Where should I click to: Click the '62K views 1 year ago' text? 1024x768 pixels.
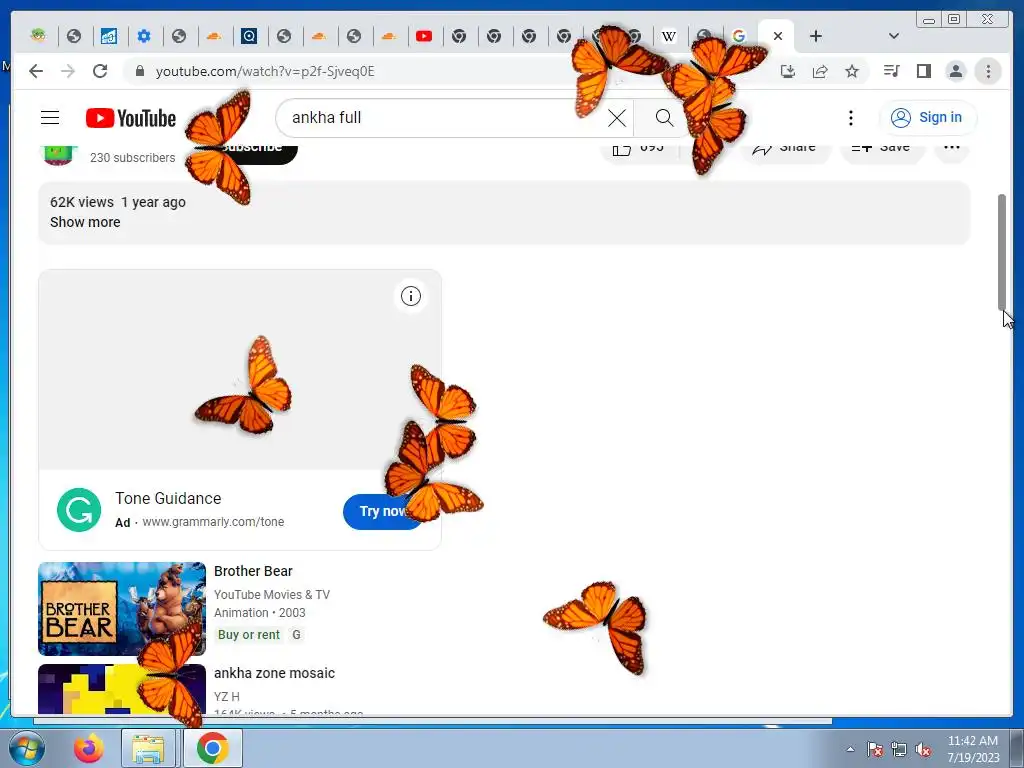(118, 202)
